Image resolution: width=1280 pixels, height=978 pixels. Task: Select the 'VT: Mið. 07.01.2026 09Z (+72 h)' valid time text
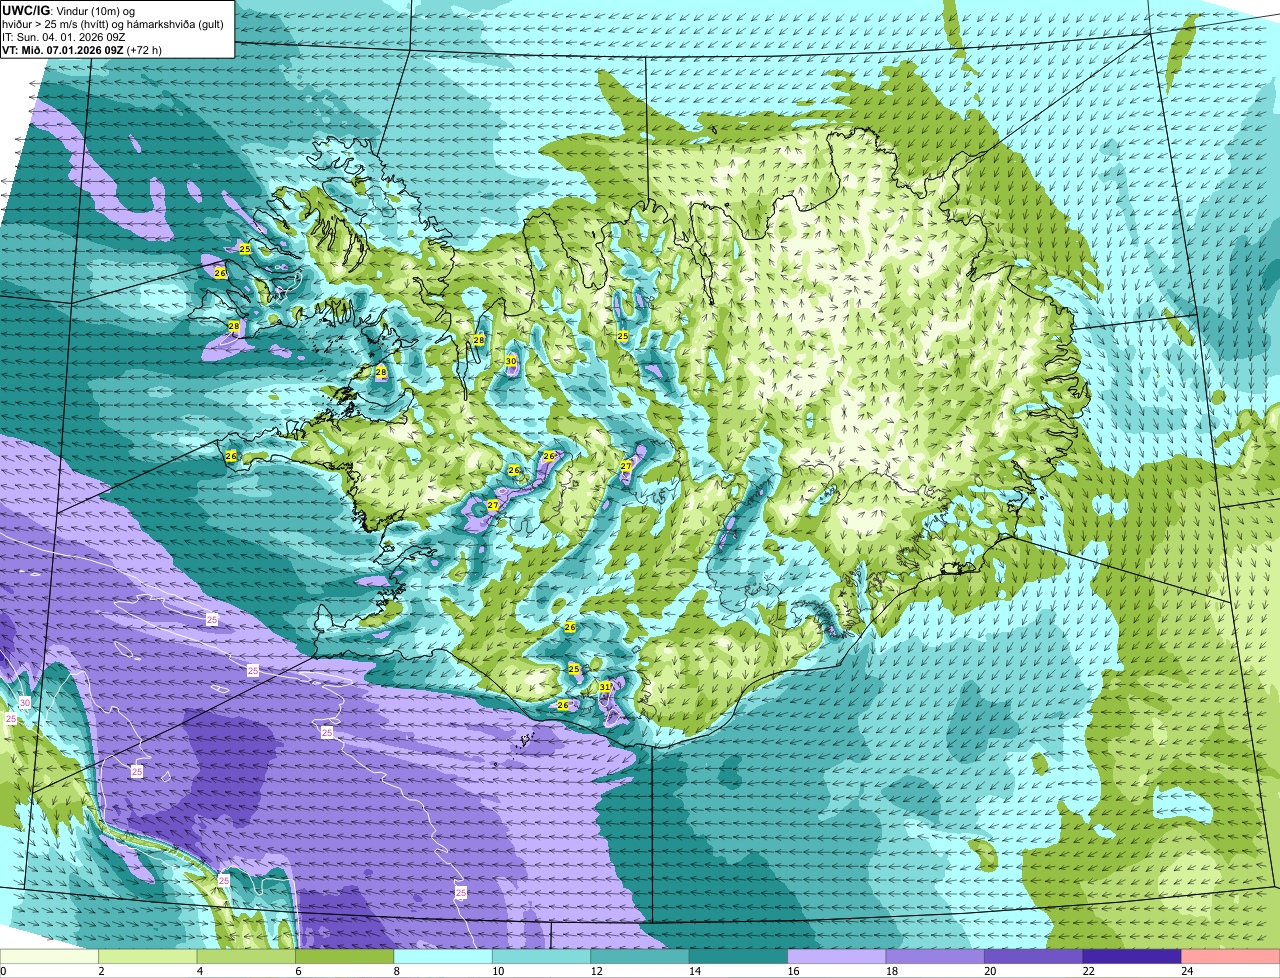coord(82,49)
